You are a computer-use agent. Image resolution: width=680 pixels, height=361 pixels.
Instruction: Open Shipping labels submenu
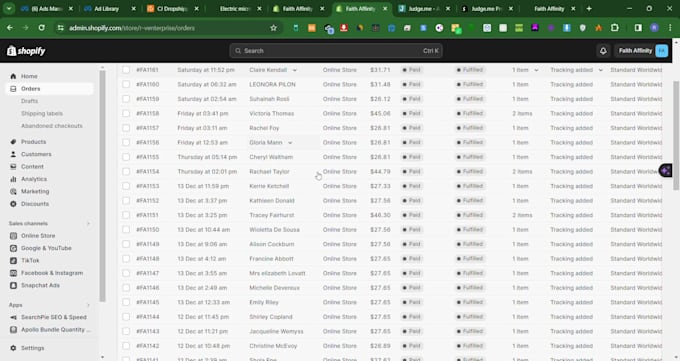tap(42, 113)
